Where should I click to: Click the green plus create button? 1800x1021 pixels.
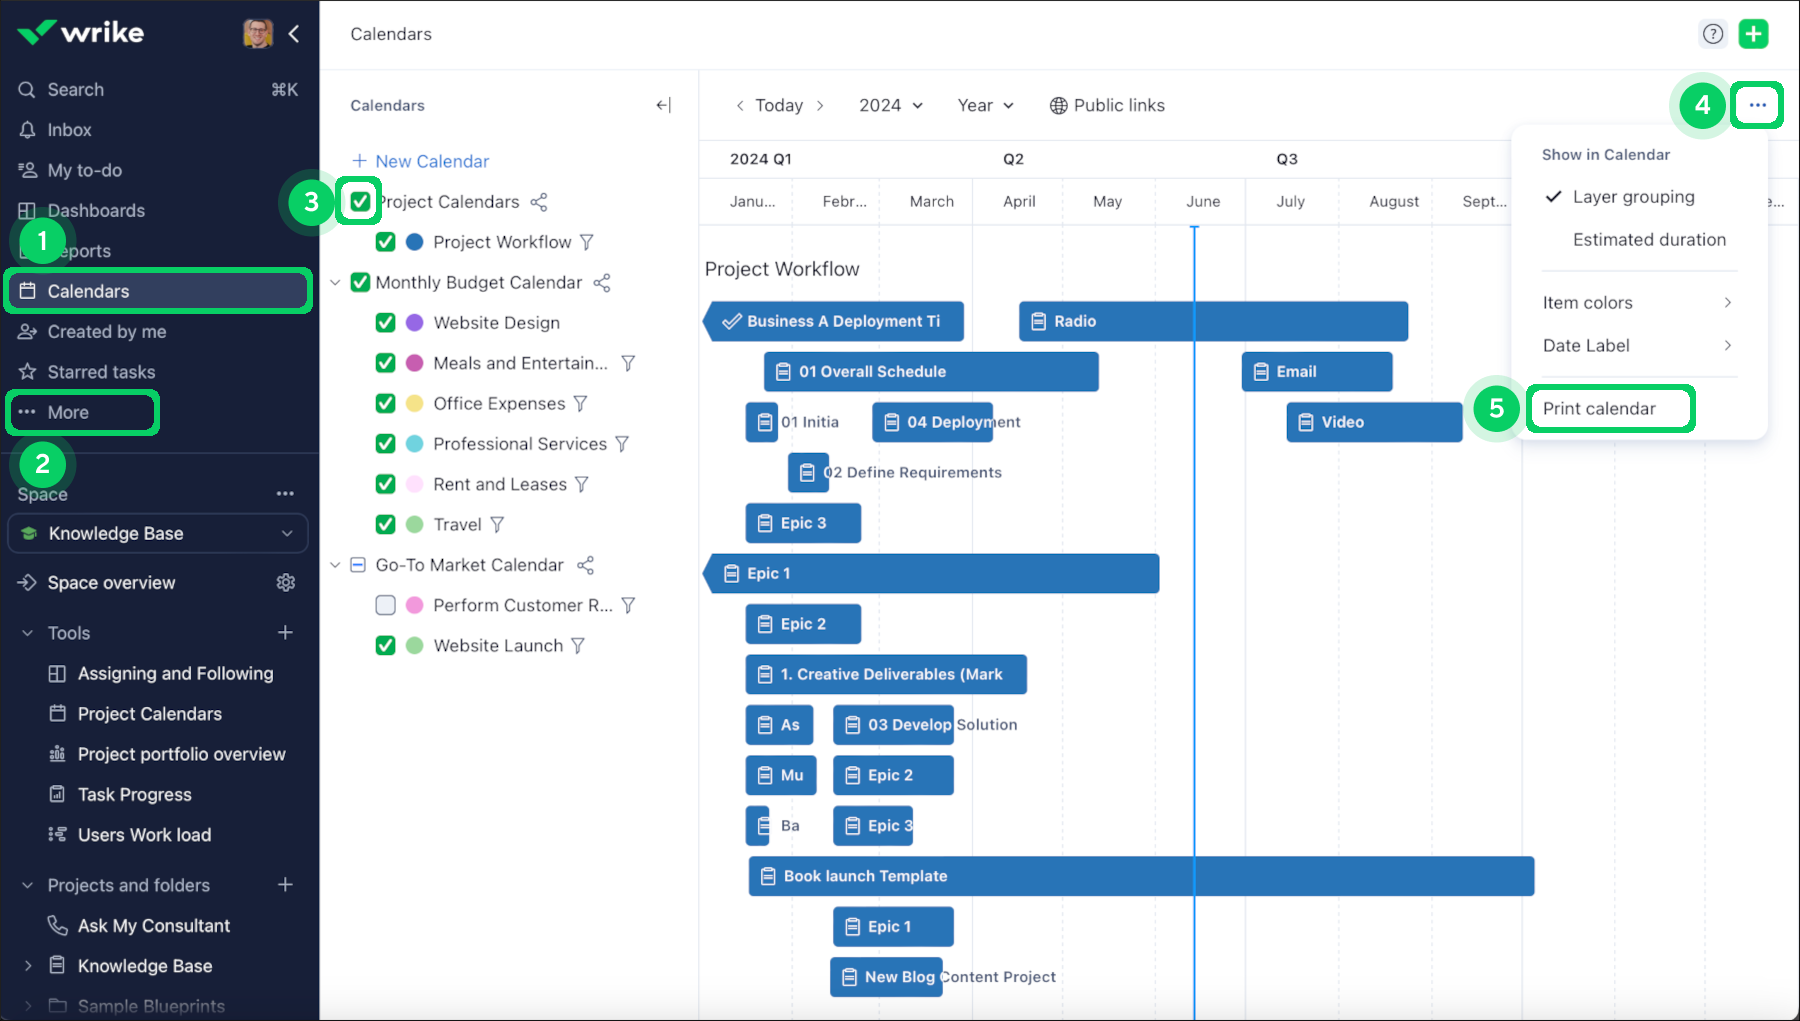[x=1753, y=34]
